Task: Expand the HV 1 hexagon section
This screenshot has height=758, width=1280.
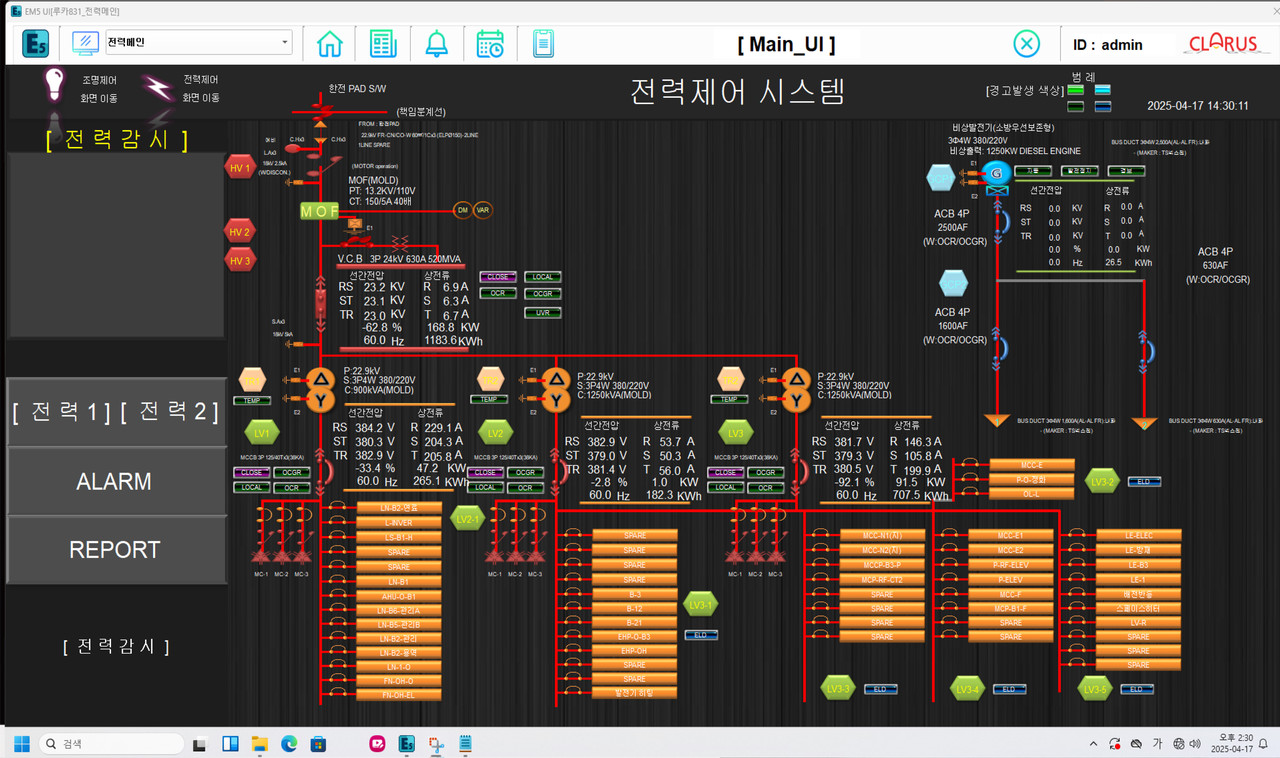Action: [240, 167]
